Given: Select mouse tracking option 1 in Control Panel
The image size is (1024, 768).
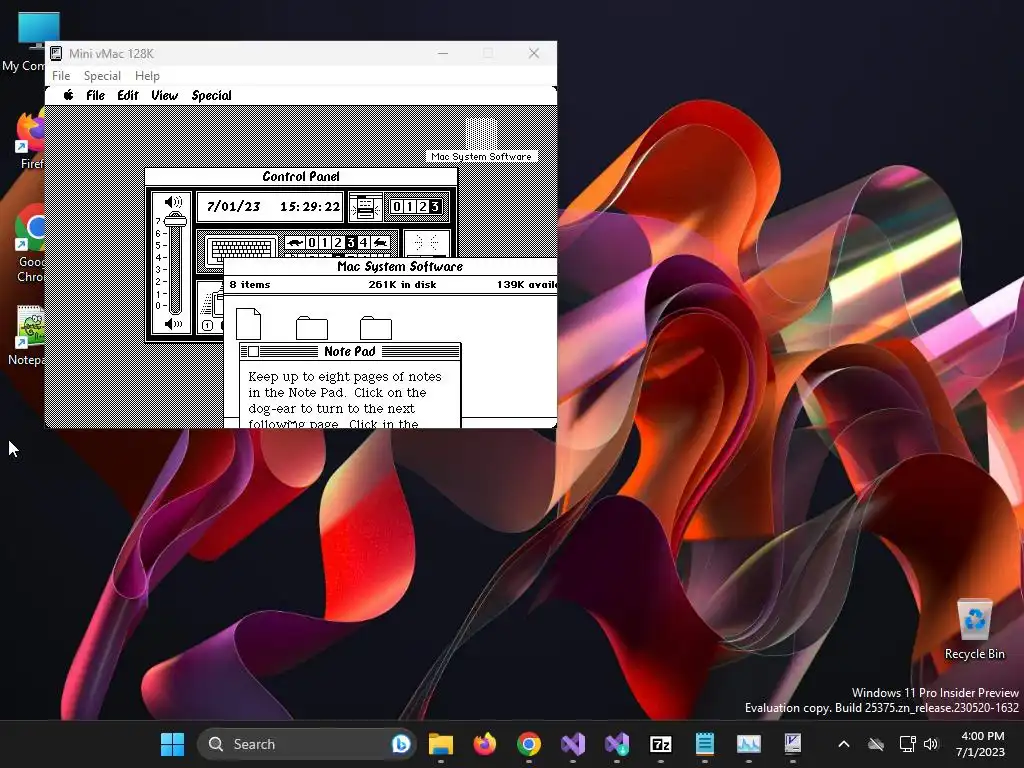Looking at the screenshot, I should pyautogui.click(x=208, y=325).
